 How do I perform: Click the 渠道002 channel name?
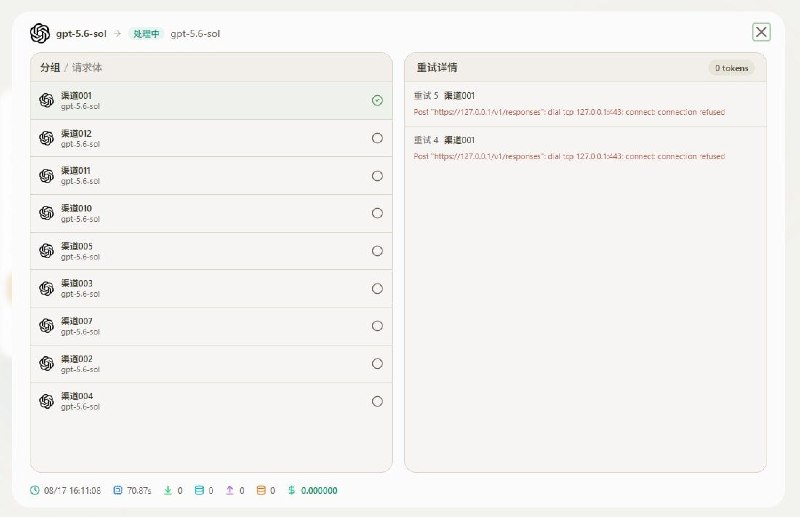tap(77, 359)
